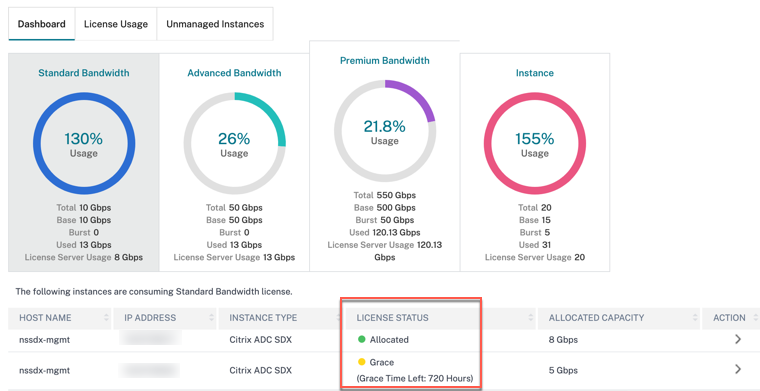Sort by IP Address column arrows
The width and height of the screenshot is (760, 391).
tap(211, 318)
